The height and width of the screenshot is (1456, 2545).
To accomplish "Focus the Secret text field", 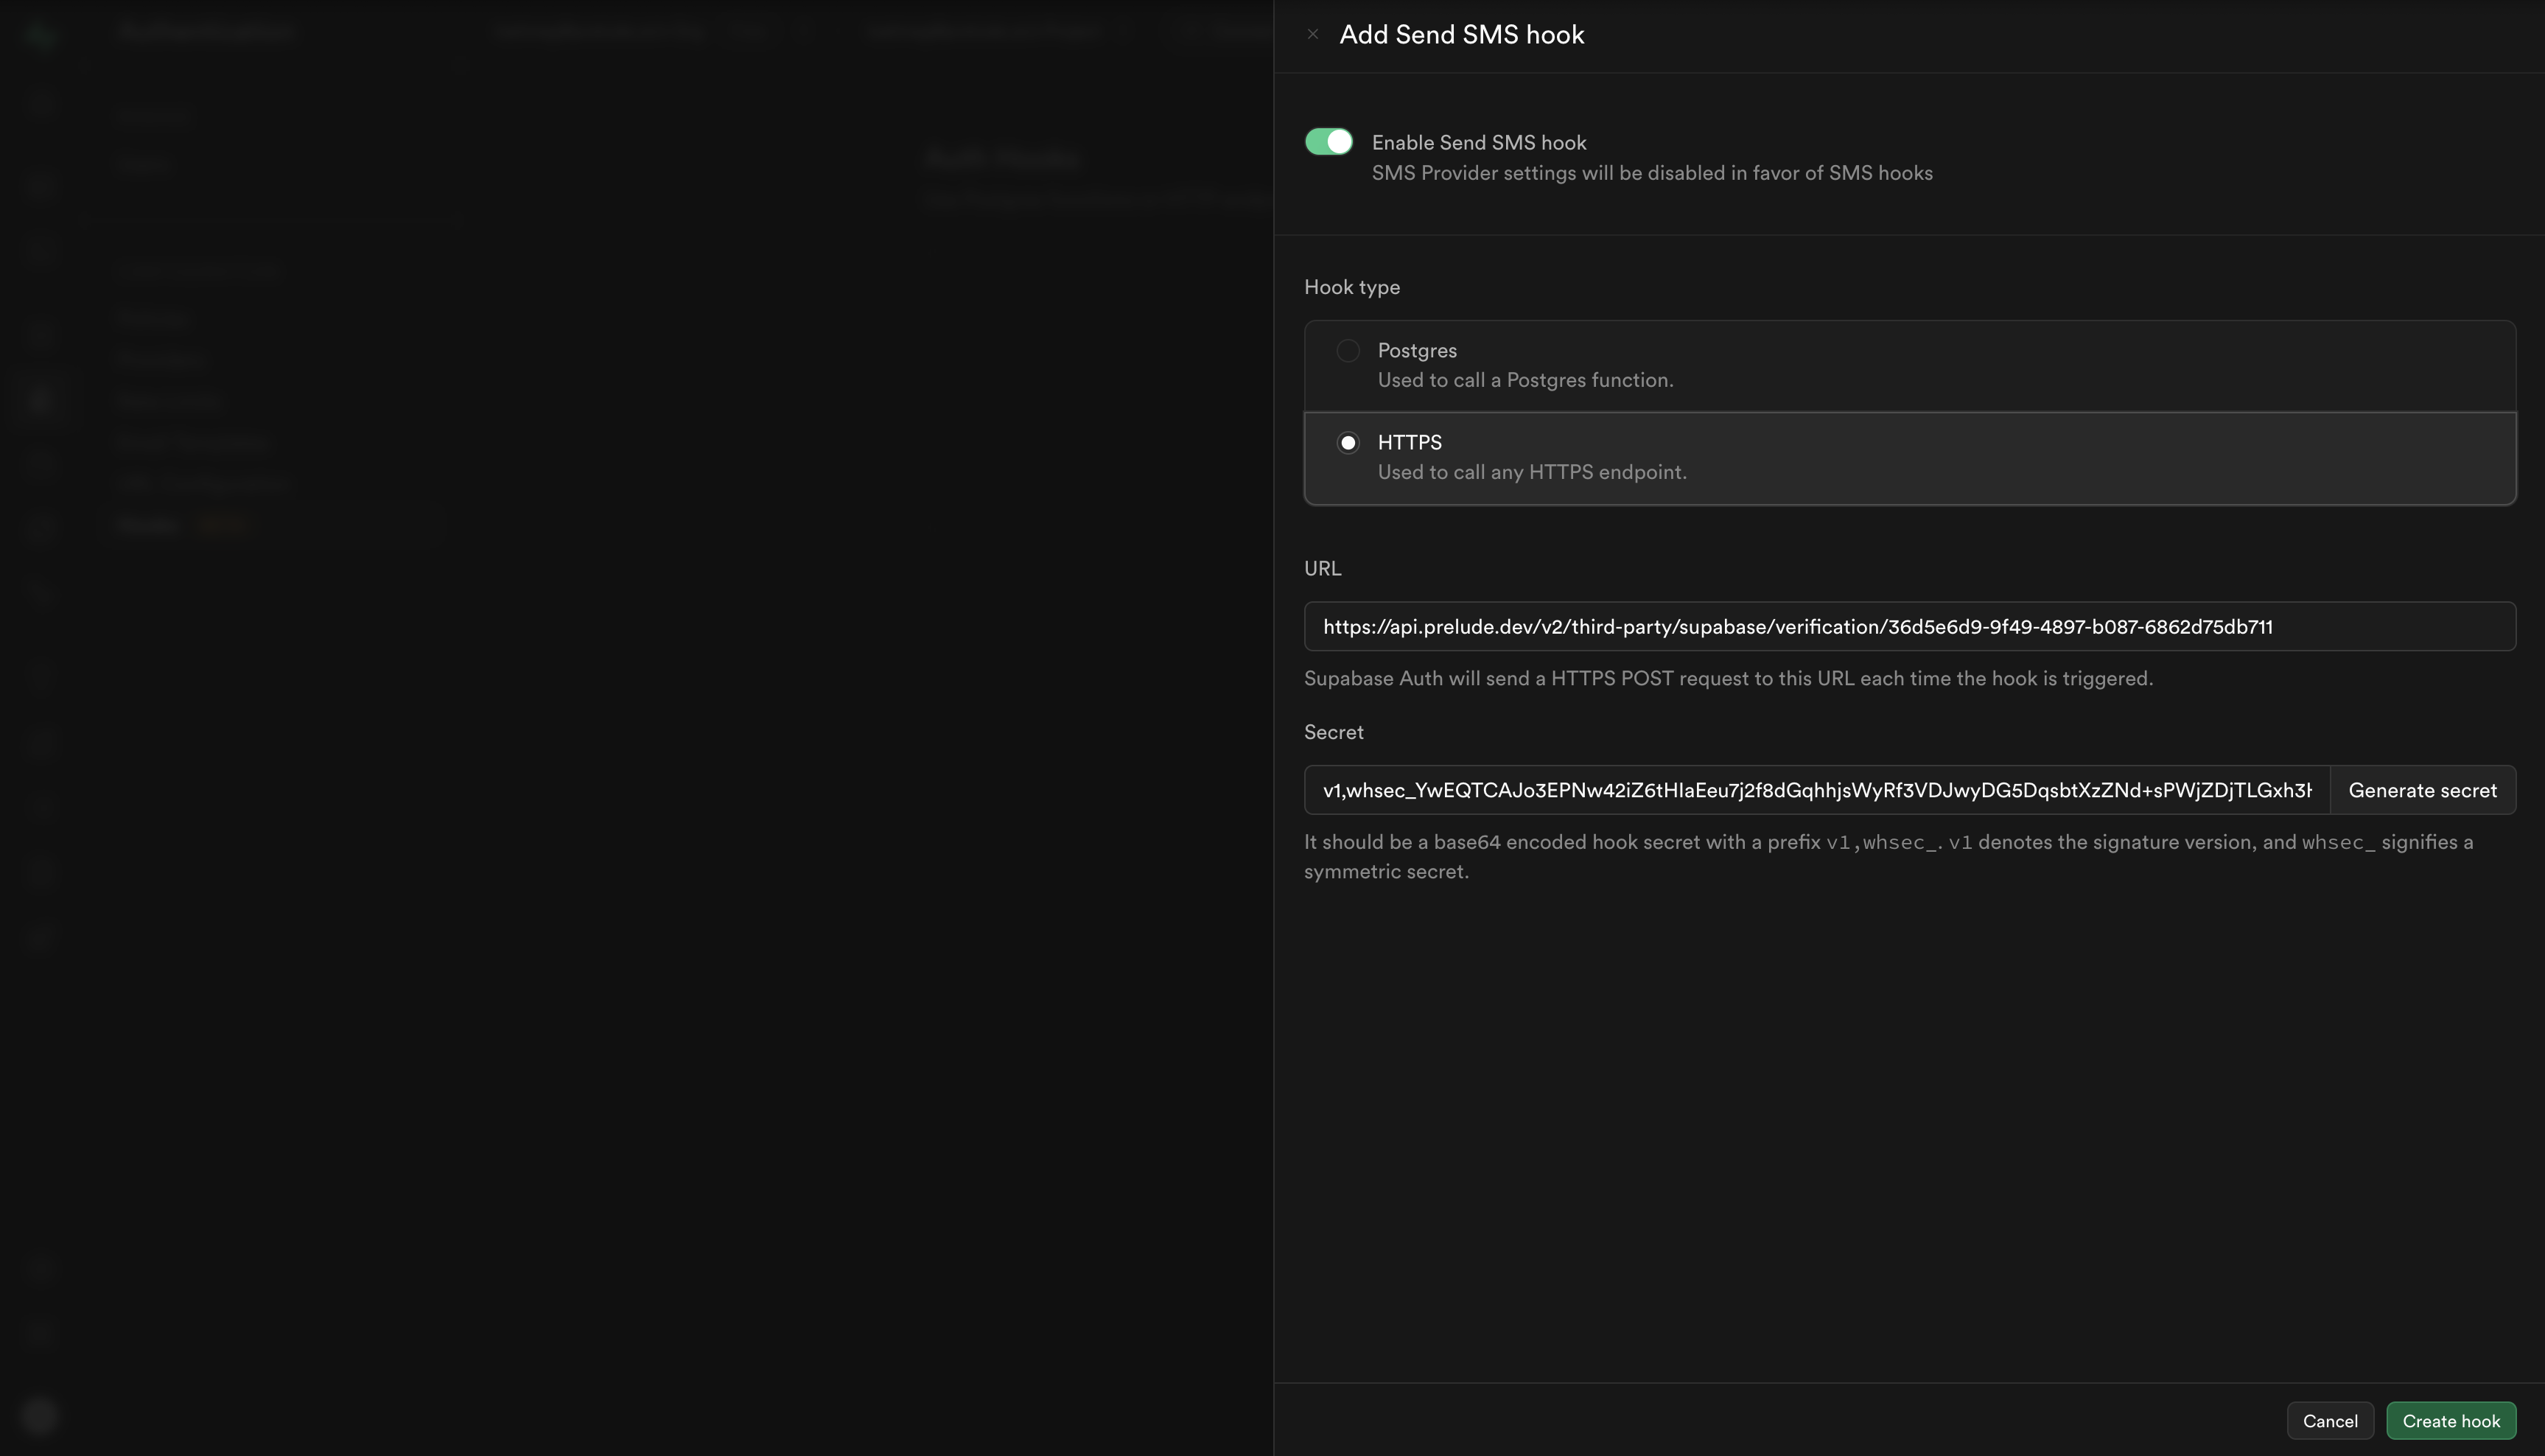I will coord(1816,791).
